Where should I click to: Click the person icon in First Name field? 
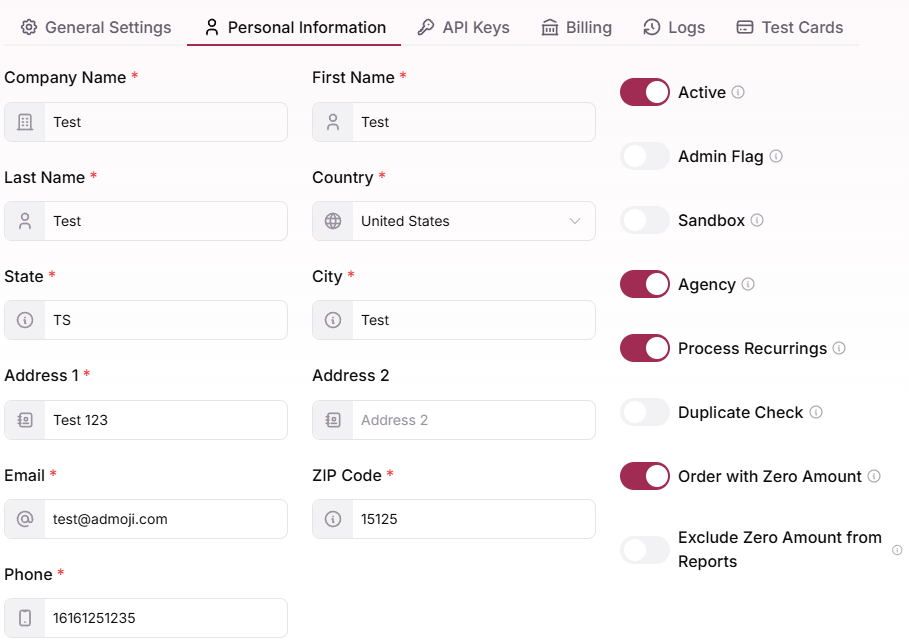(333, 122)
